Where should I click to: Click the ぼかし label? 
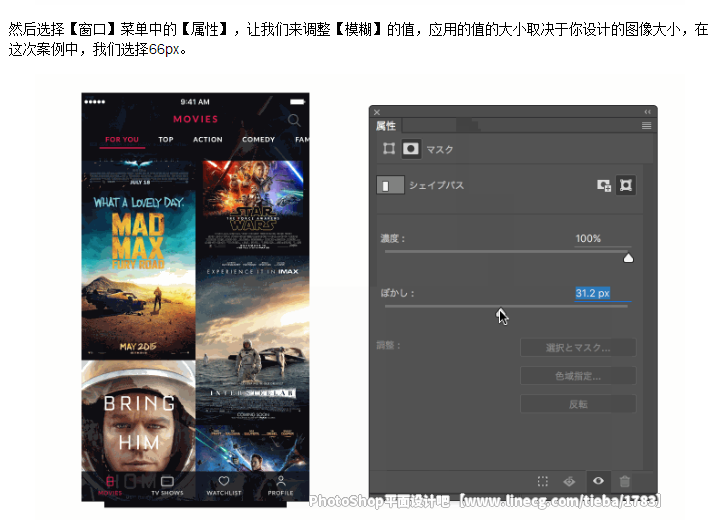[x=397, y=293]
